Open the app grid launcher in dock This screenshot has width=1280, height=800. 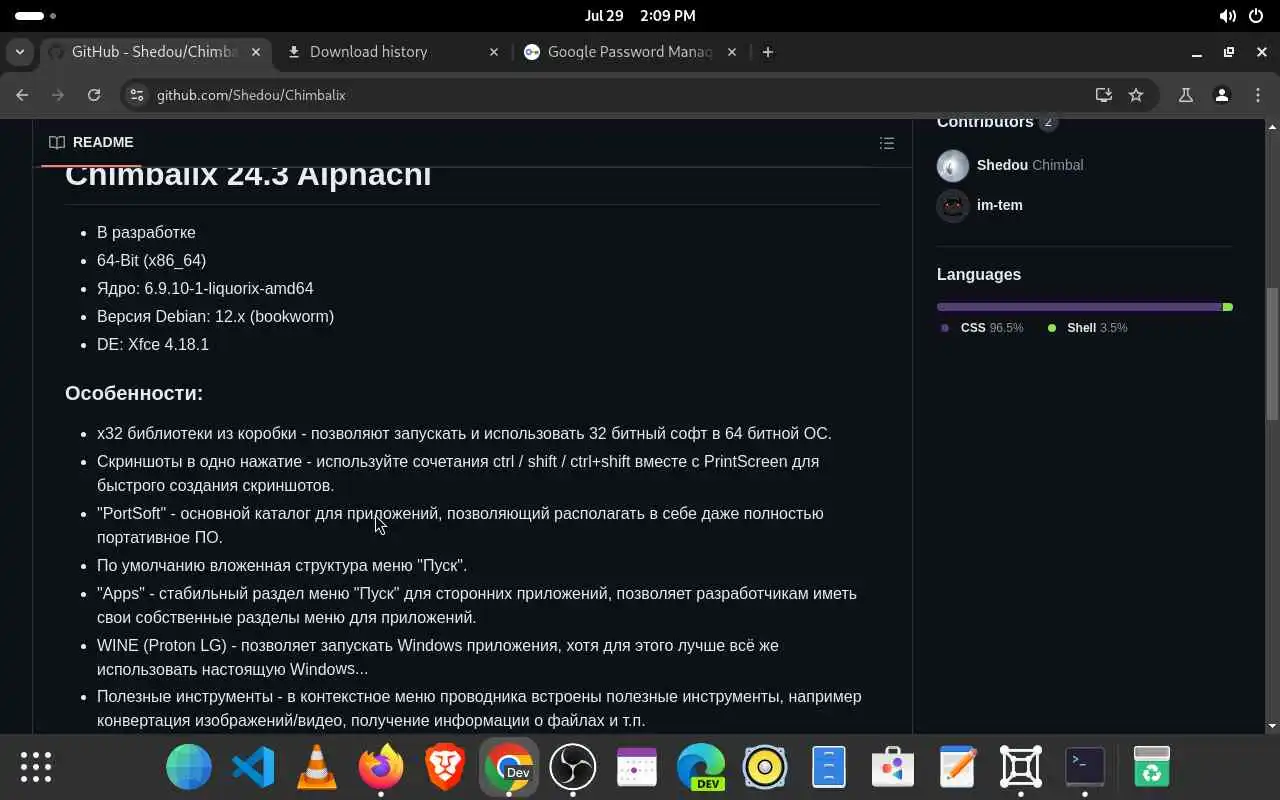coord(36,767)
